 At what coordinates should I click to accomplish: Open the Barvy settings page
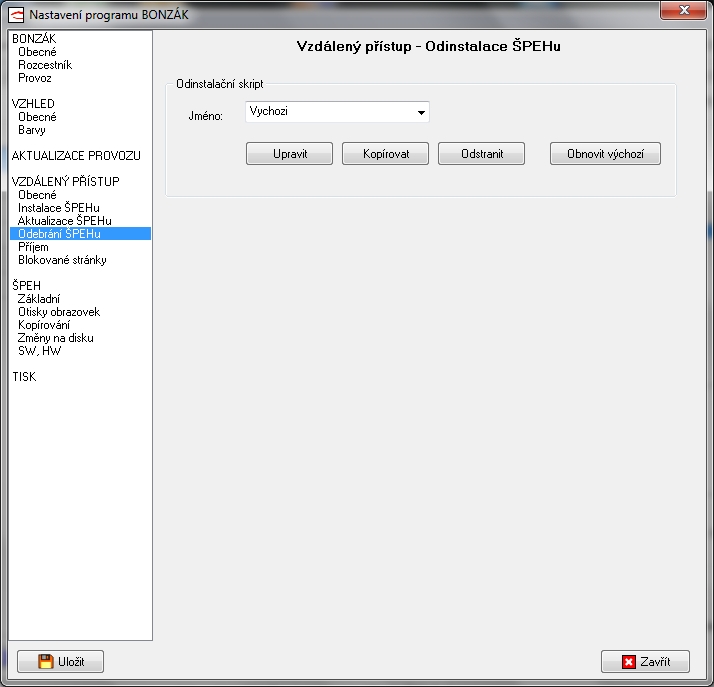coord(32,130)
